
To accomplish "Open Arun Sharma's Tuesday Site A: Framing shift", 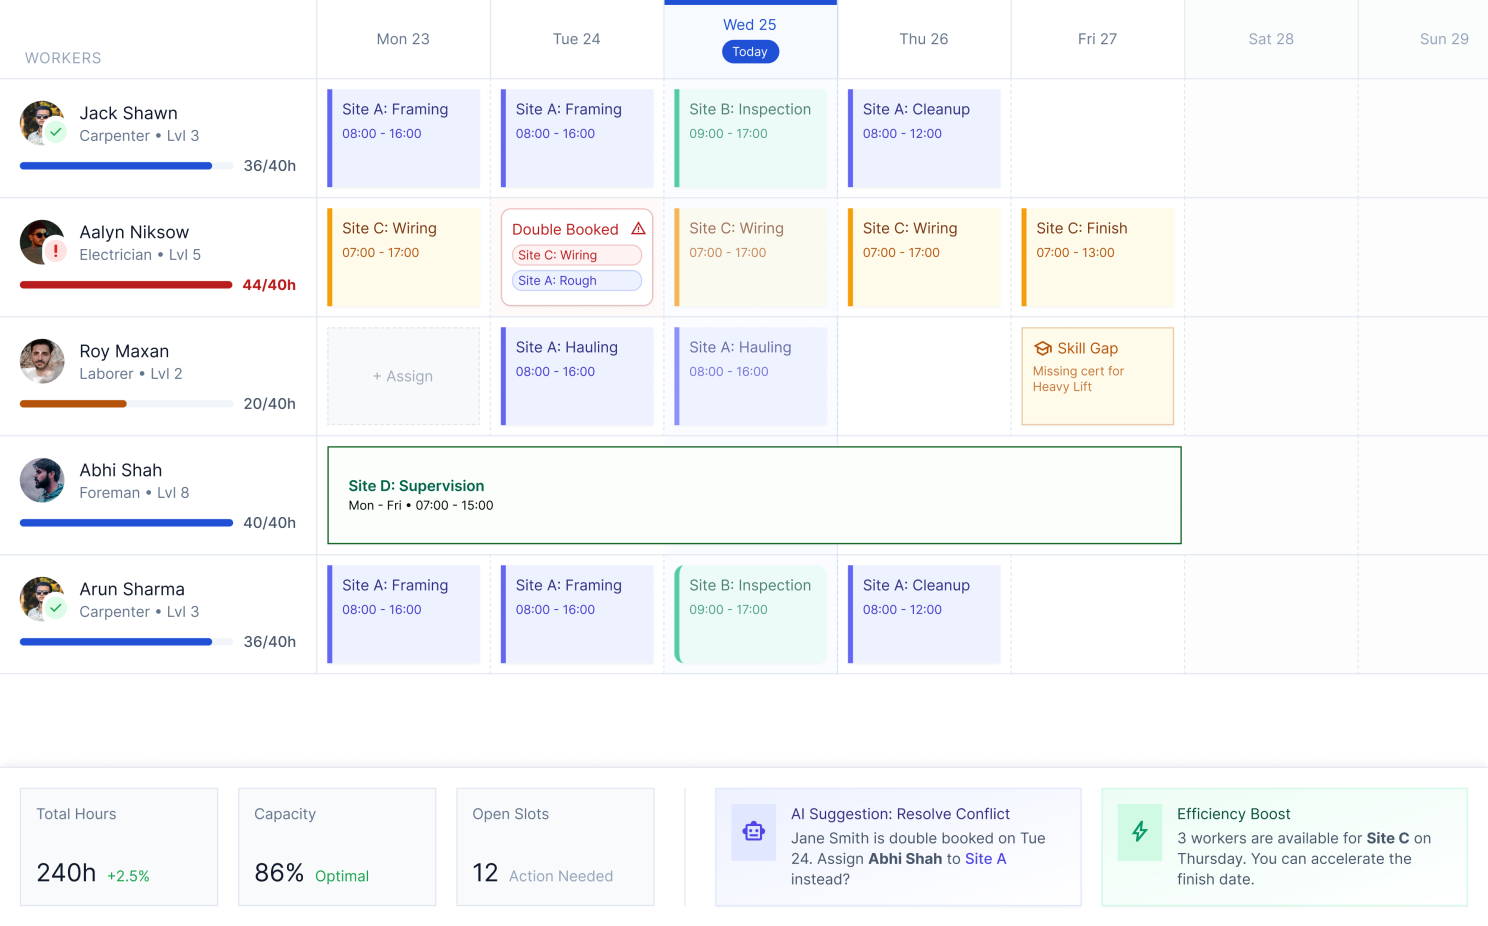I will click(x=577, y=614).
